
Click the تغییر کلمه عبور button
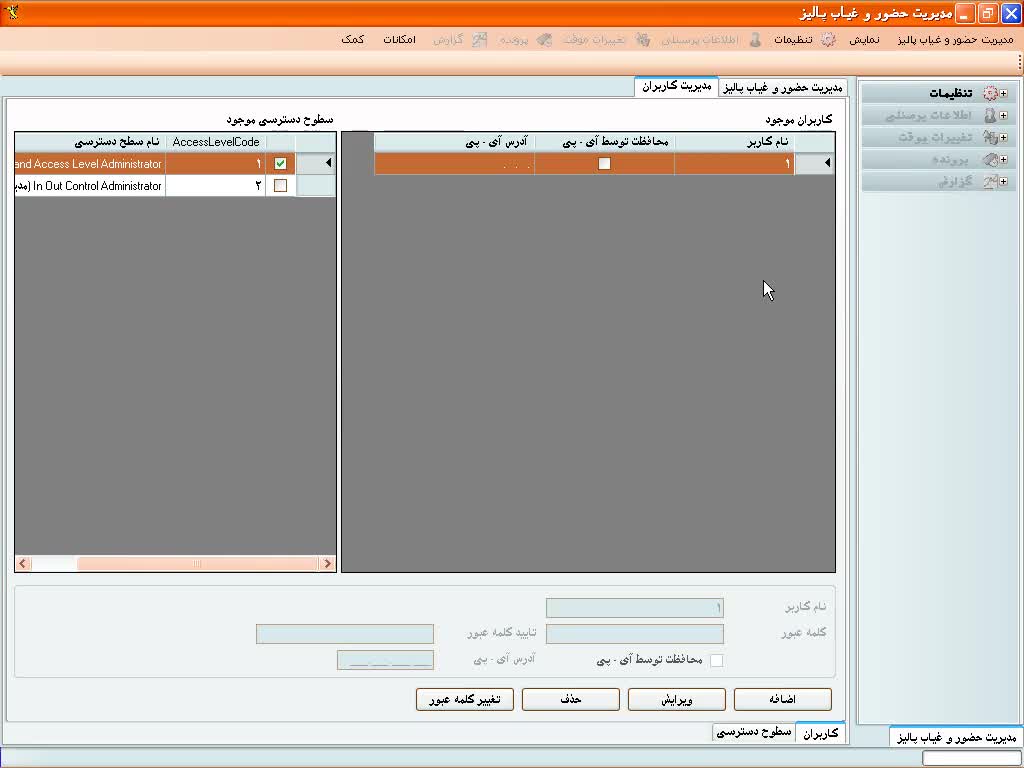(x=465, y=700)
